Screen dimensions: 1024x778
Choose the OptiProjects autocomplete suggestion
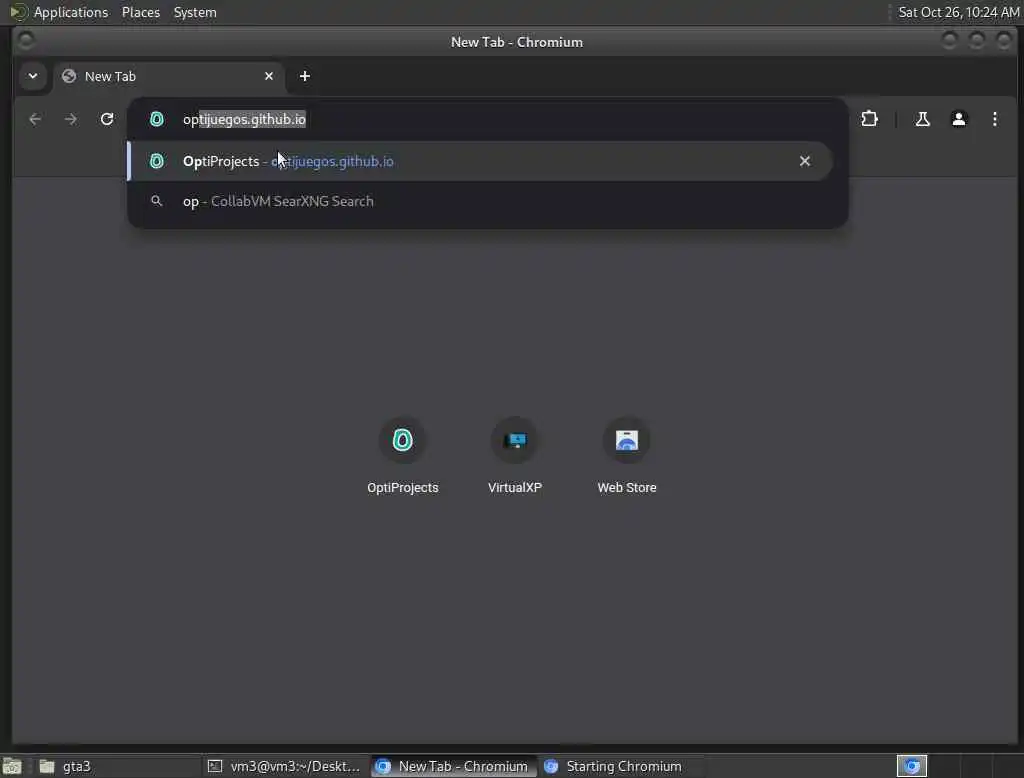coord(480,161)
